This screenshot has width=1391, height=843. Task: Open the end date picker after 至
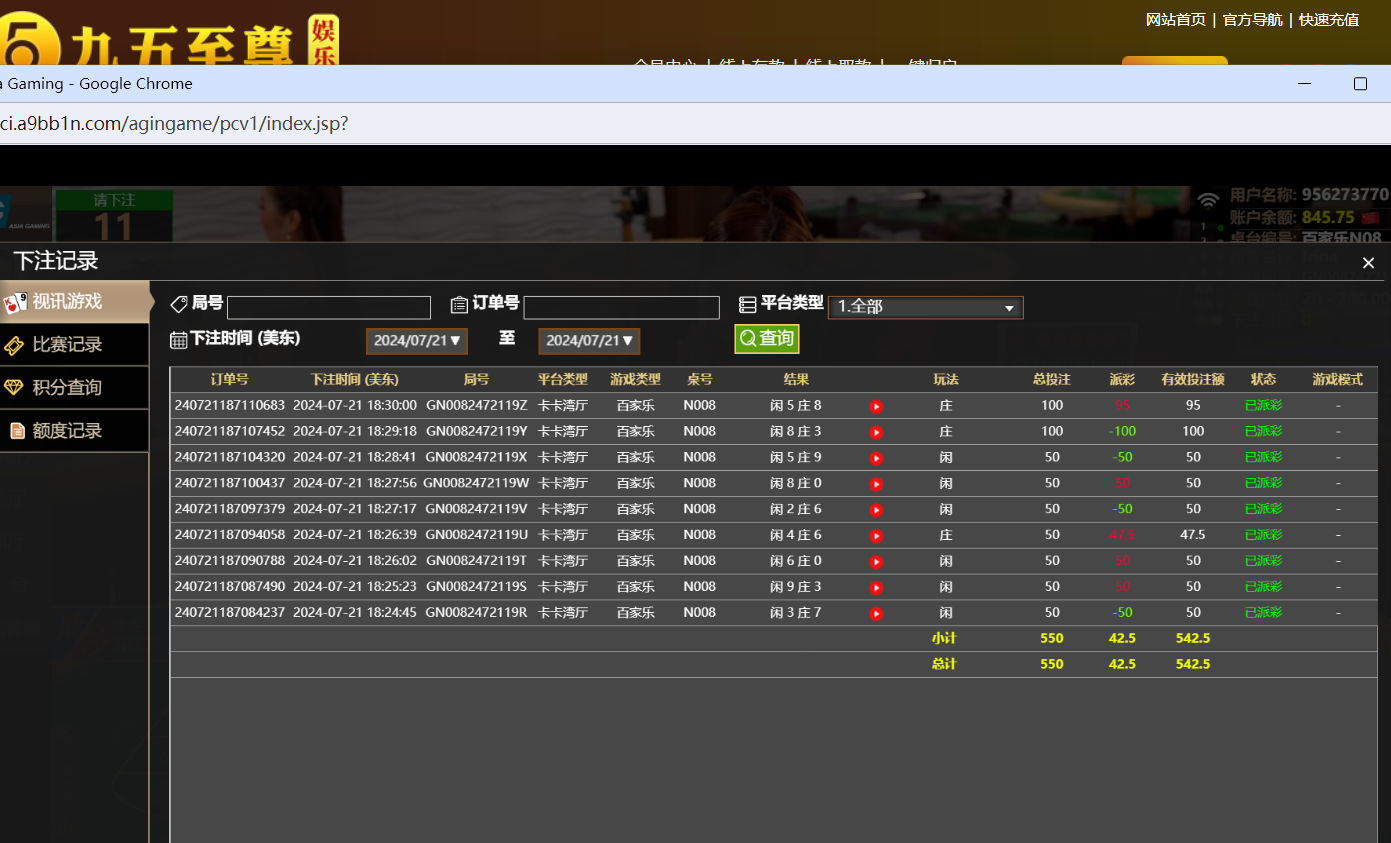click(589, 341)
